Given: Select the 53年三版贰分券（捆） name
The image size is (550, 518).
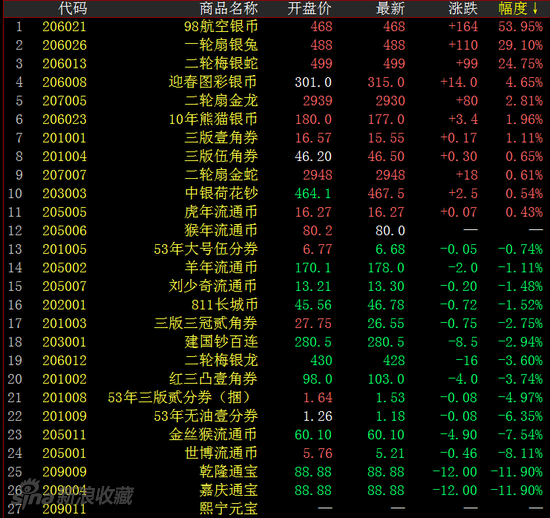Looking at the screenshot, I should [179, 398].
